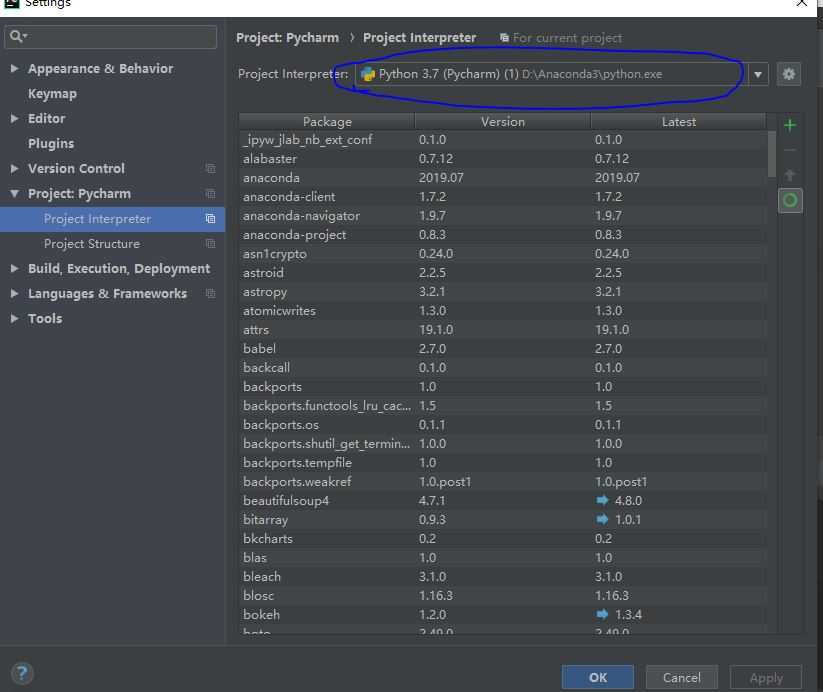Collapse the Project: Pycharm section
Image resolution: width=823 pixels, height=692 pixels.
coord(14,194)
